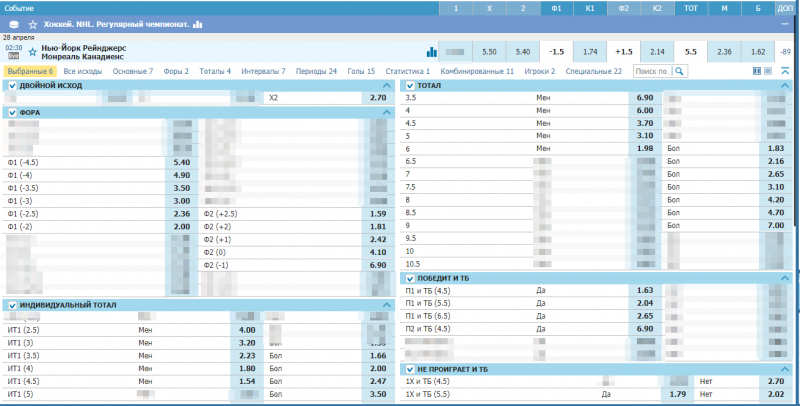Collapse the Победит и ТБ section
Viewport: 800px width, 406px height.
pyautogui.click(x=786, y=277)
